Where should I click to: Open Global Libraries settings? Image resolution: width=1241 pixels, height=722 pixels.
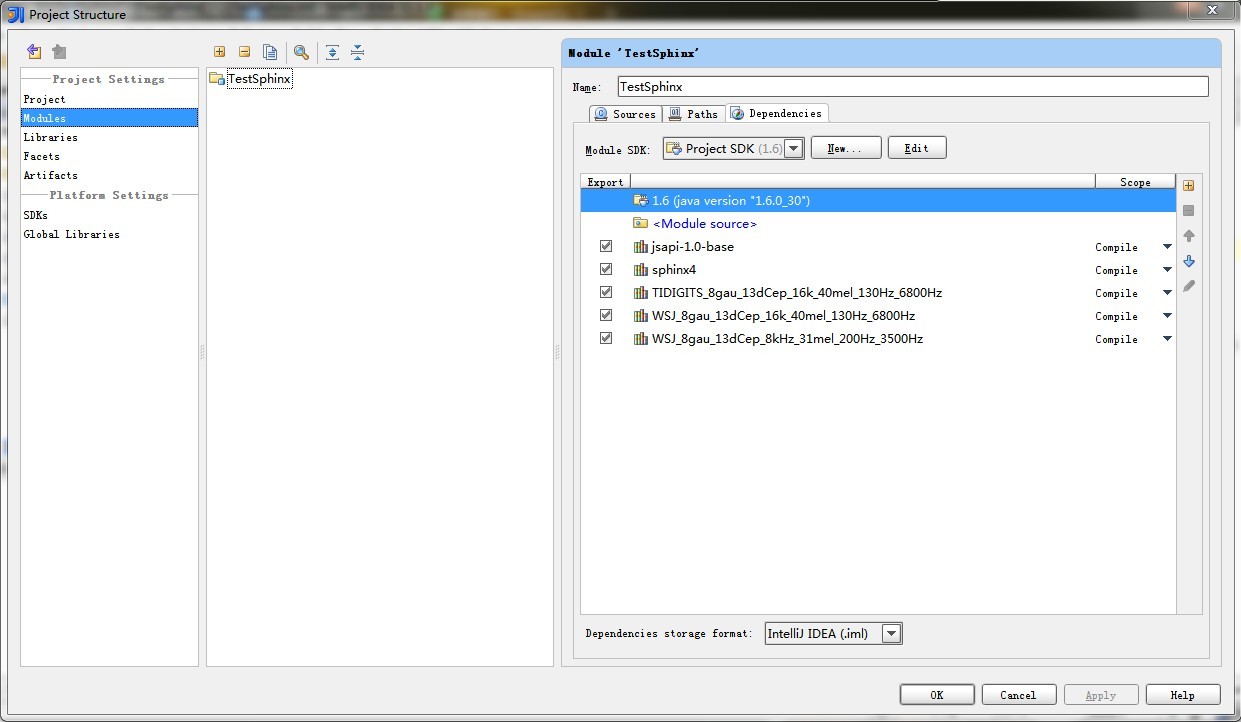click(x=72, y=234)
